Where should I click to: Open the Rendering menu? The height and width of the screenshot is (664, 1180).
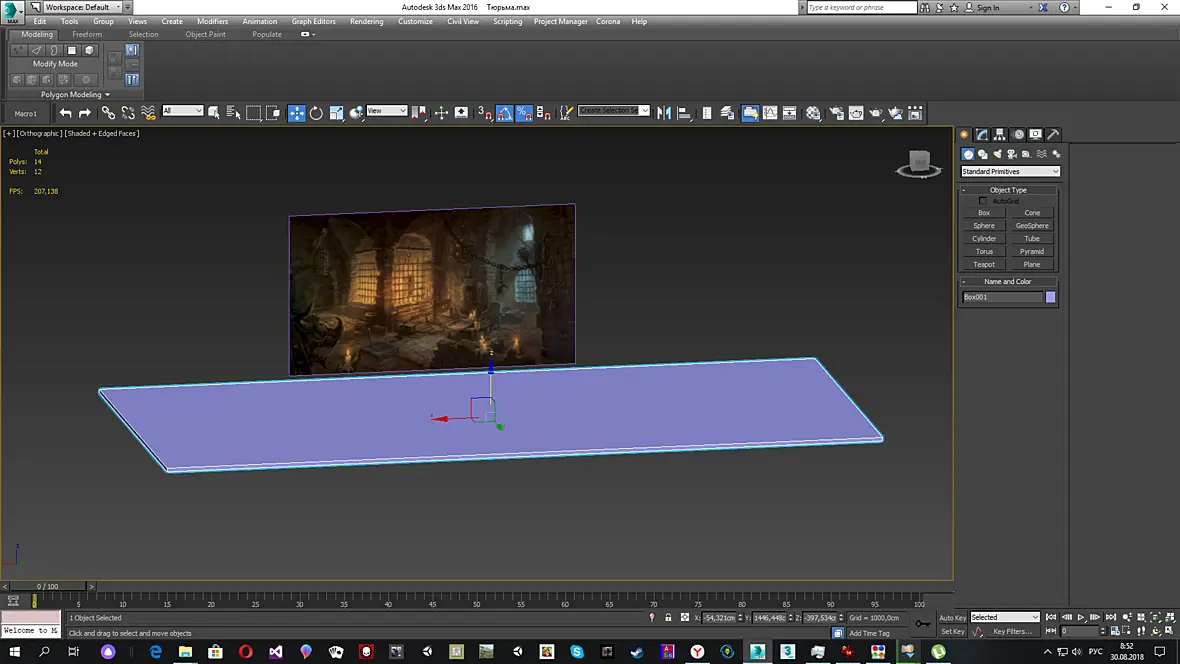[x=366, y=21]
